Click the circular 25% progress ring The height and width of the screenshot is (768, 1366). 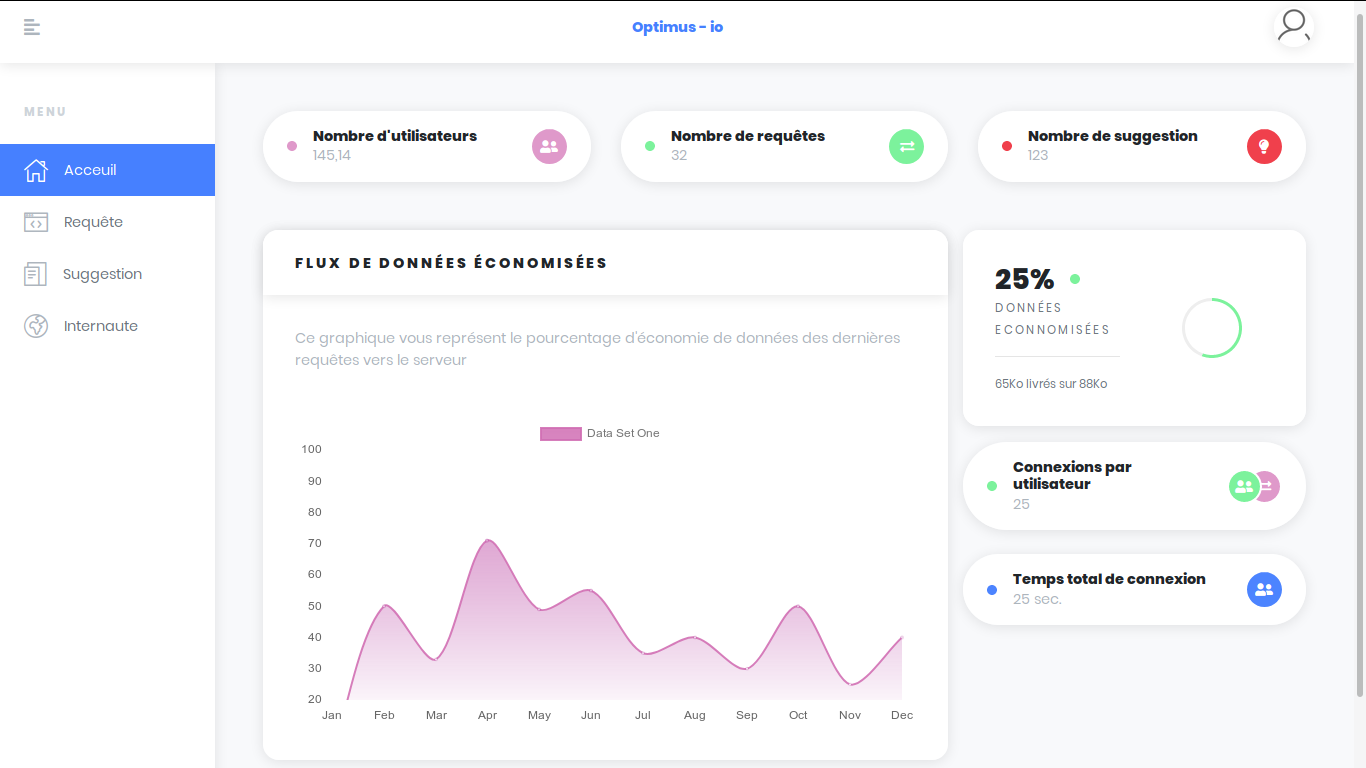[1211, 328]
